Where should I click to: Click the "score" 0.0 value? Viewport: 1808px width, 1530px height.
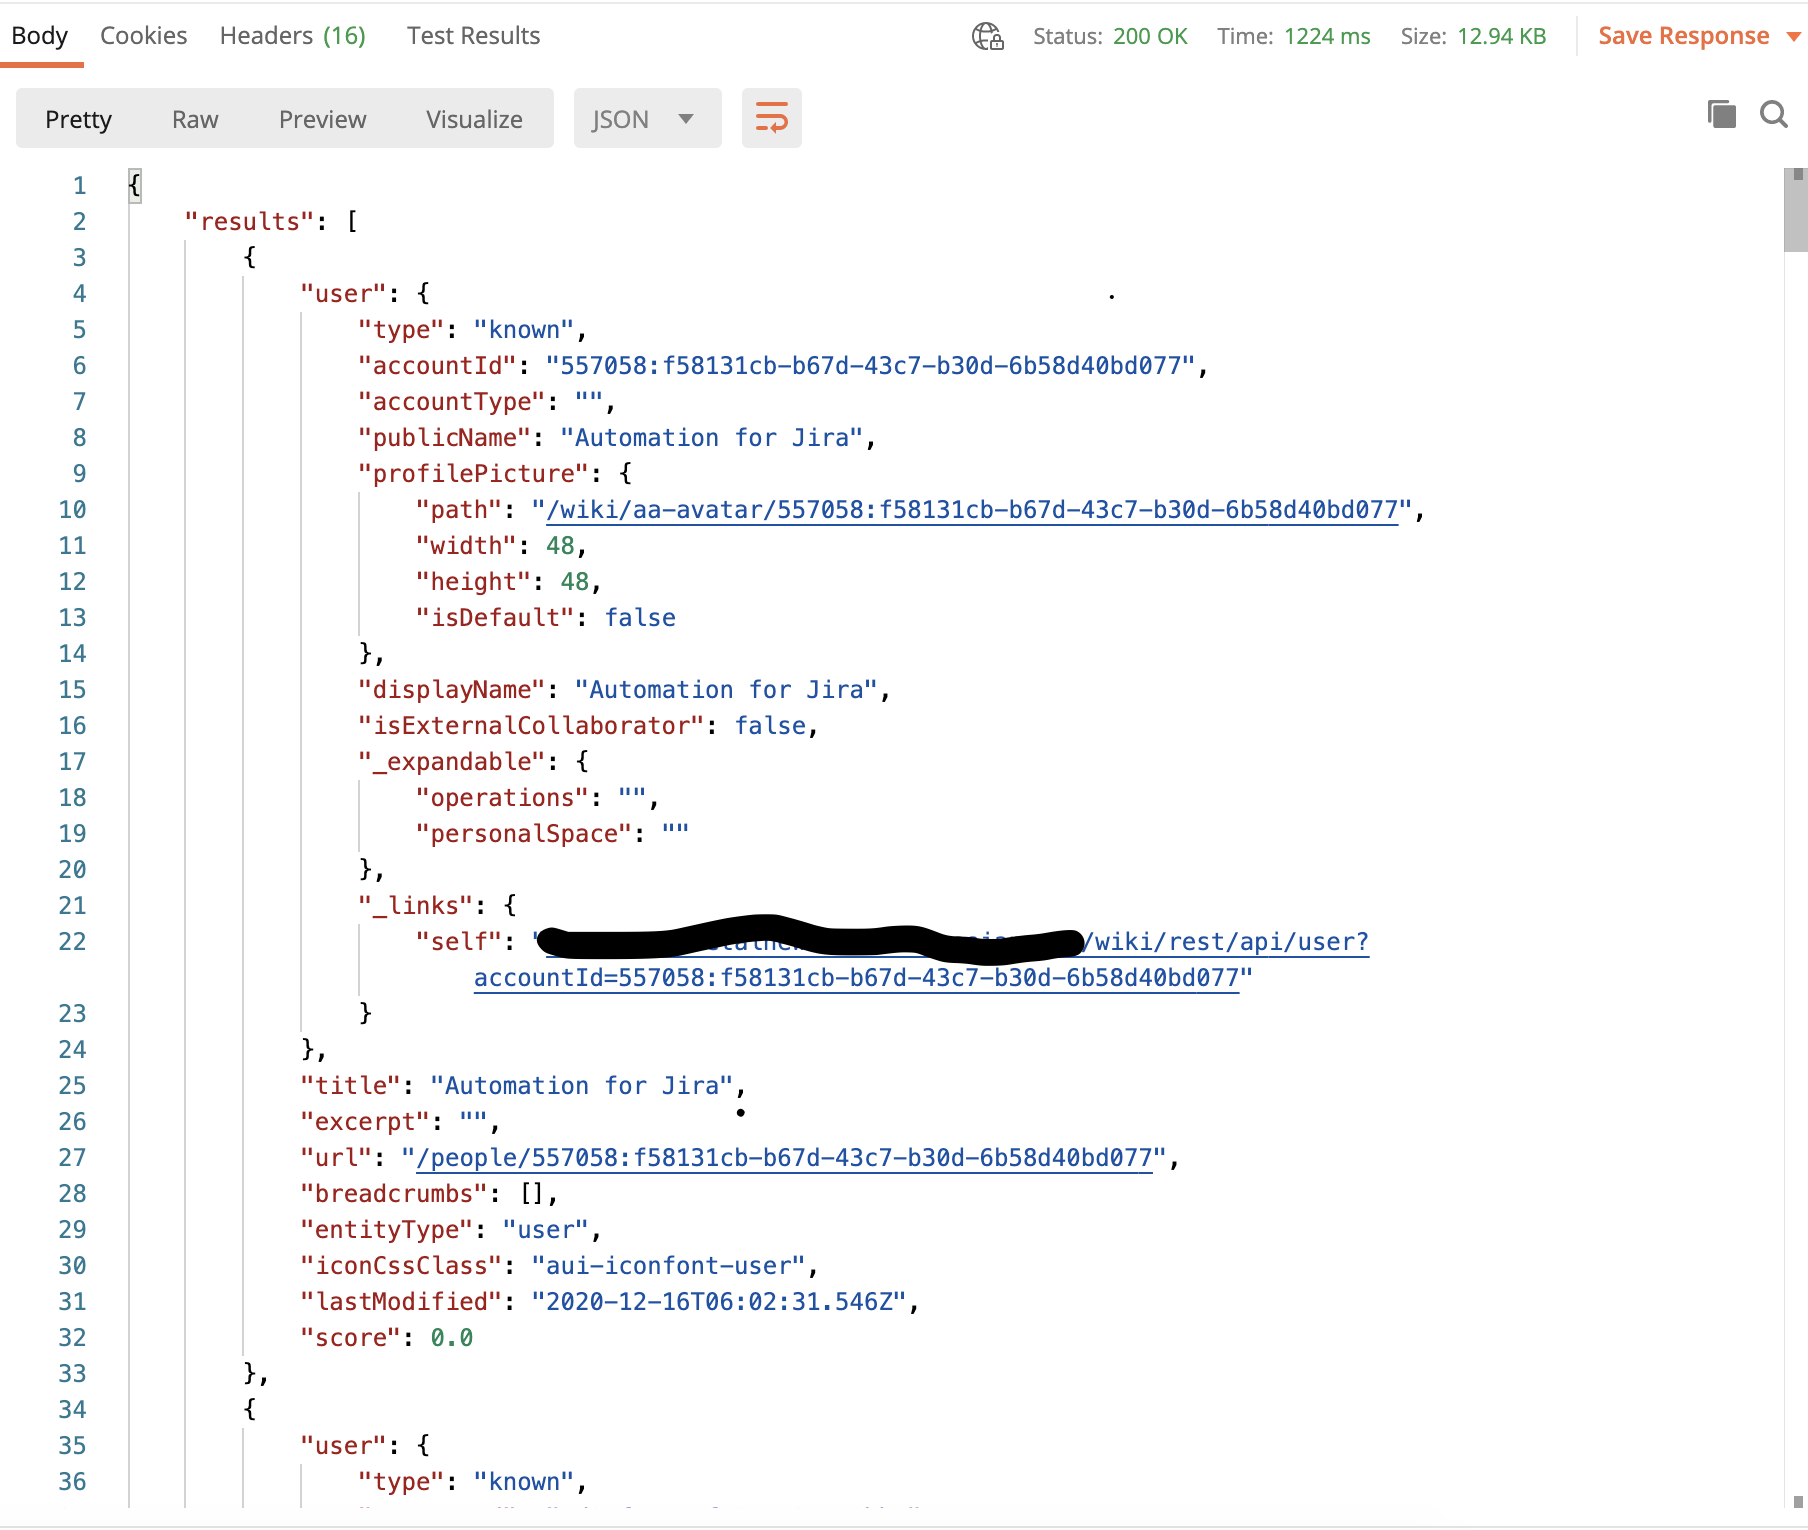pos(452,1338)
